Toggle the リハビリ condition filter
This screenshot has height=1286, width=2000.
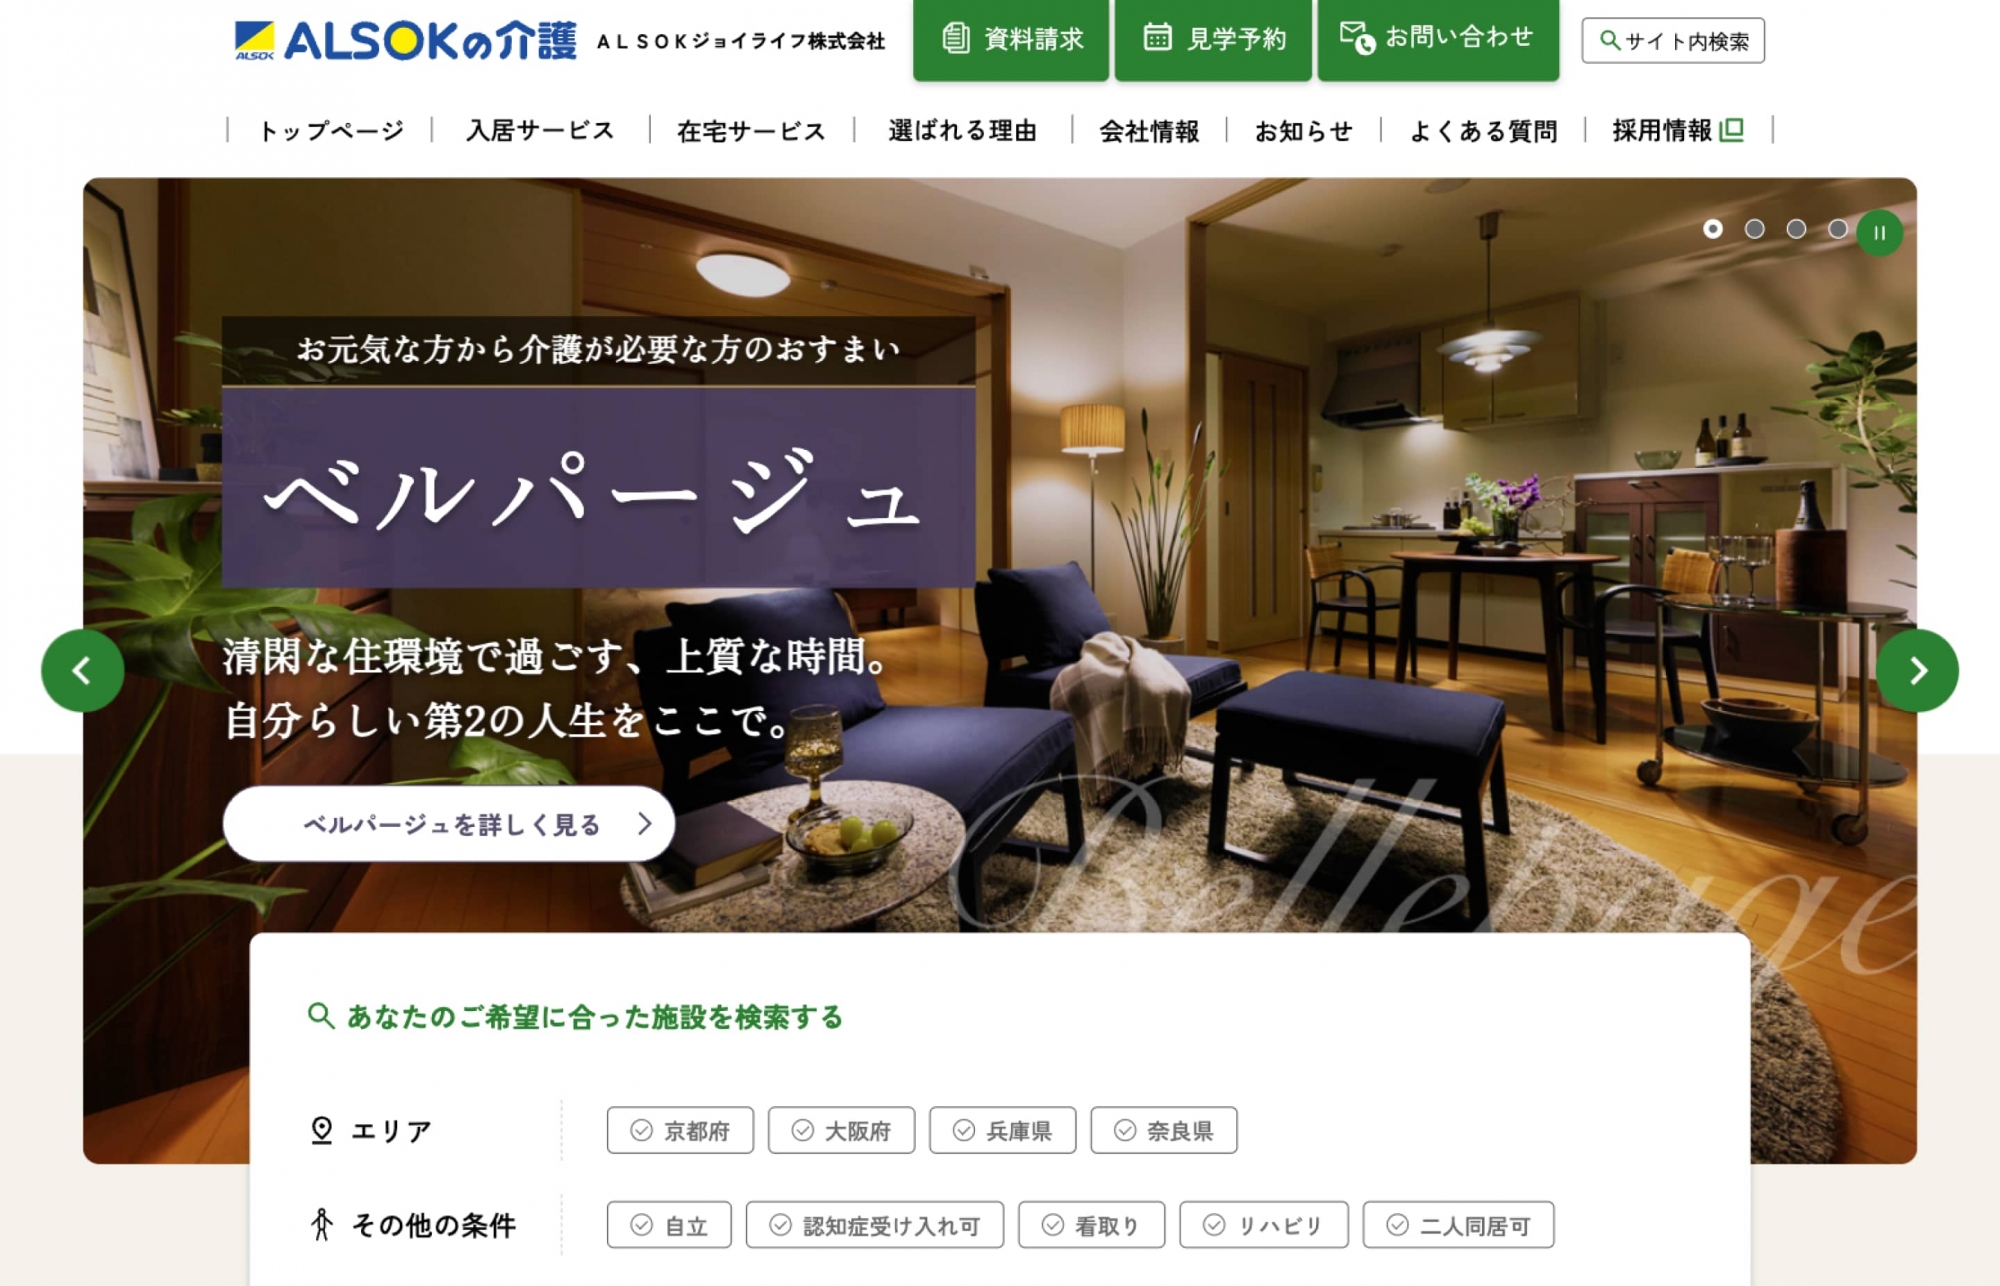tap(1264, 1225)
